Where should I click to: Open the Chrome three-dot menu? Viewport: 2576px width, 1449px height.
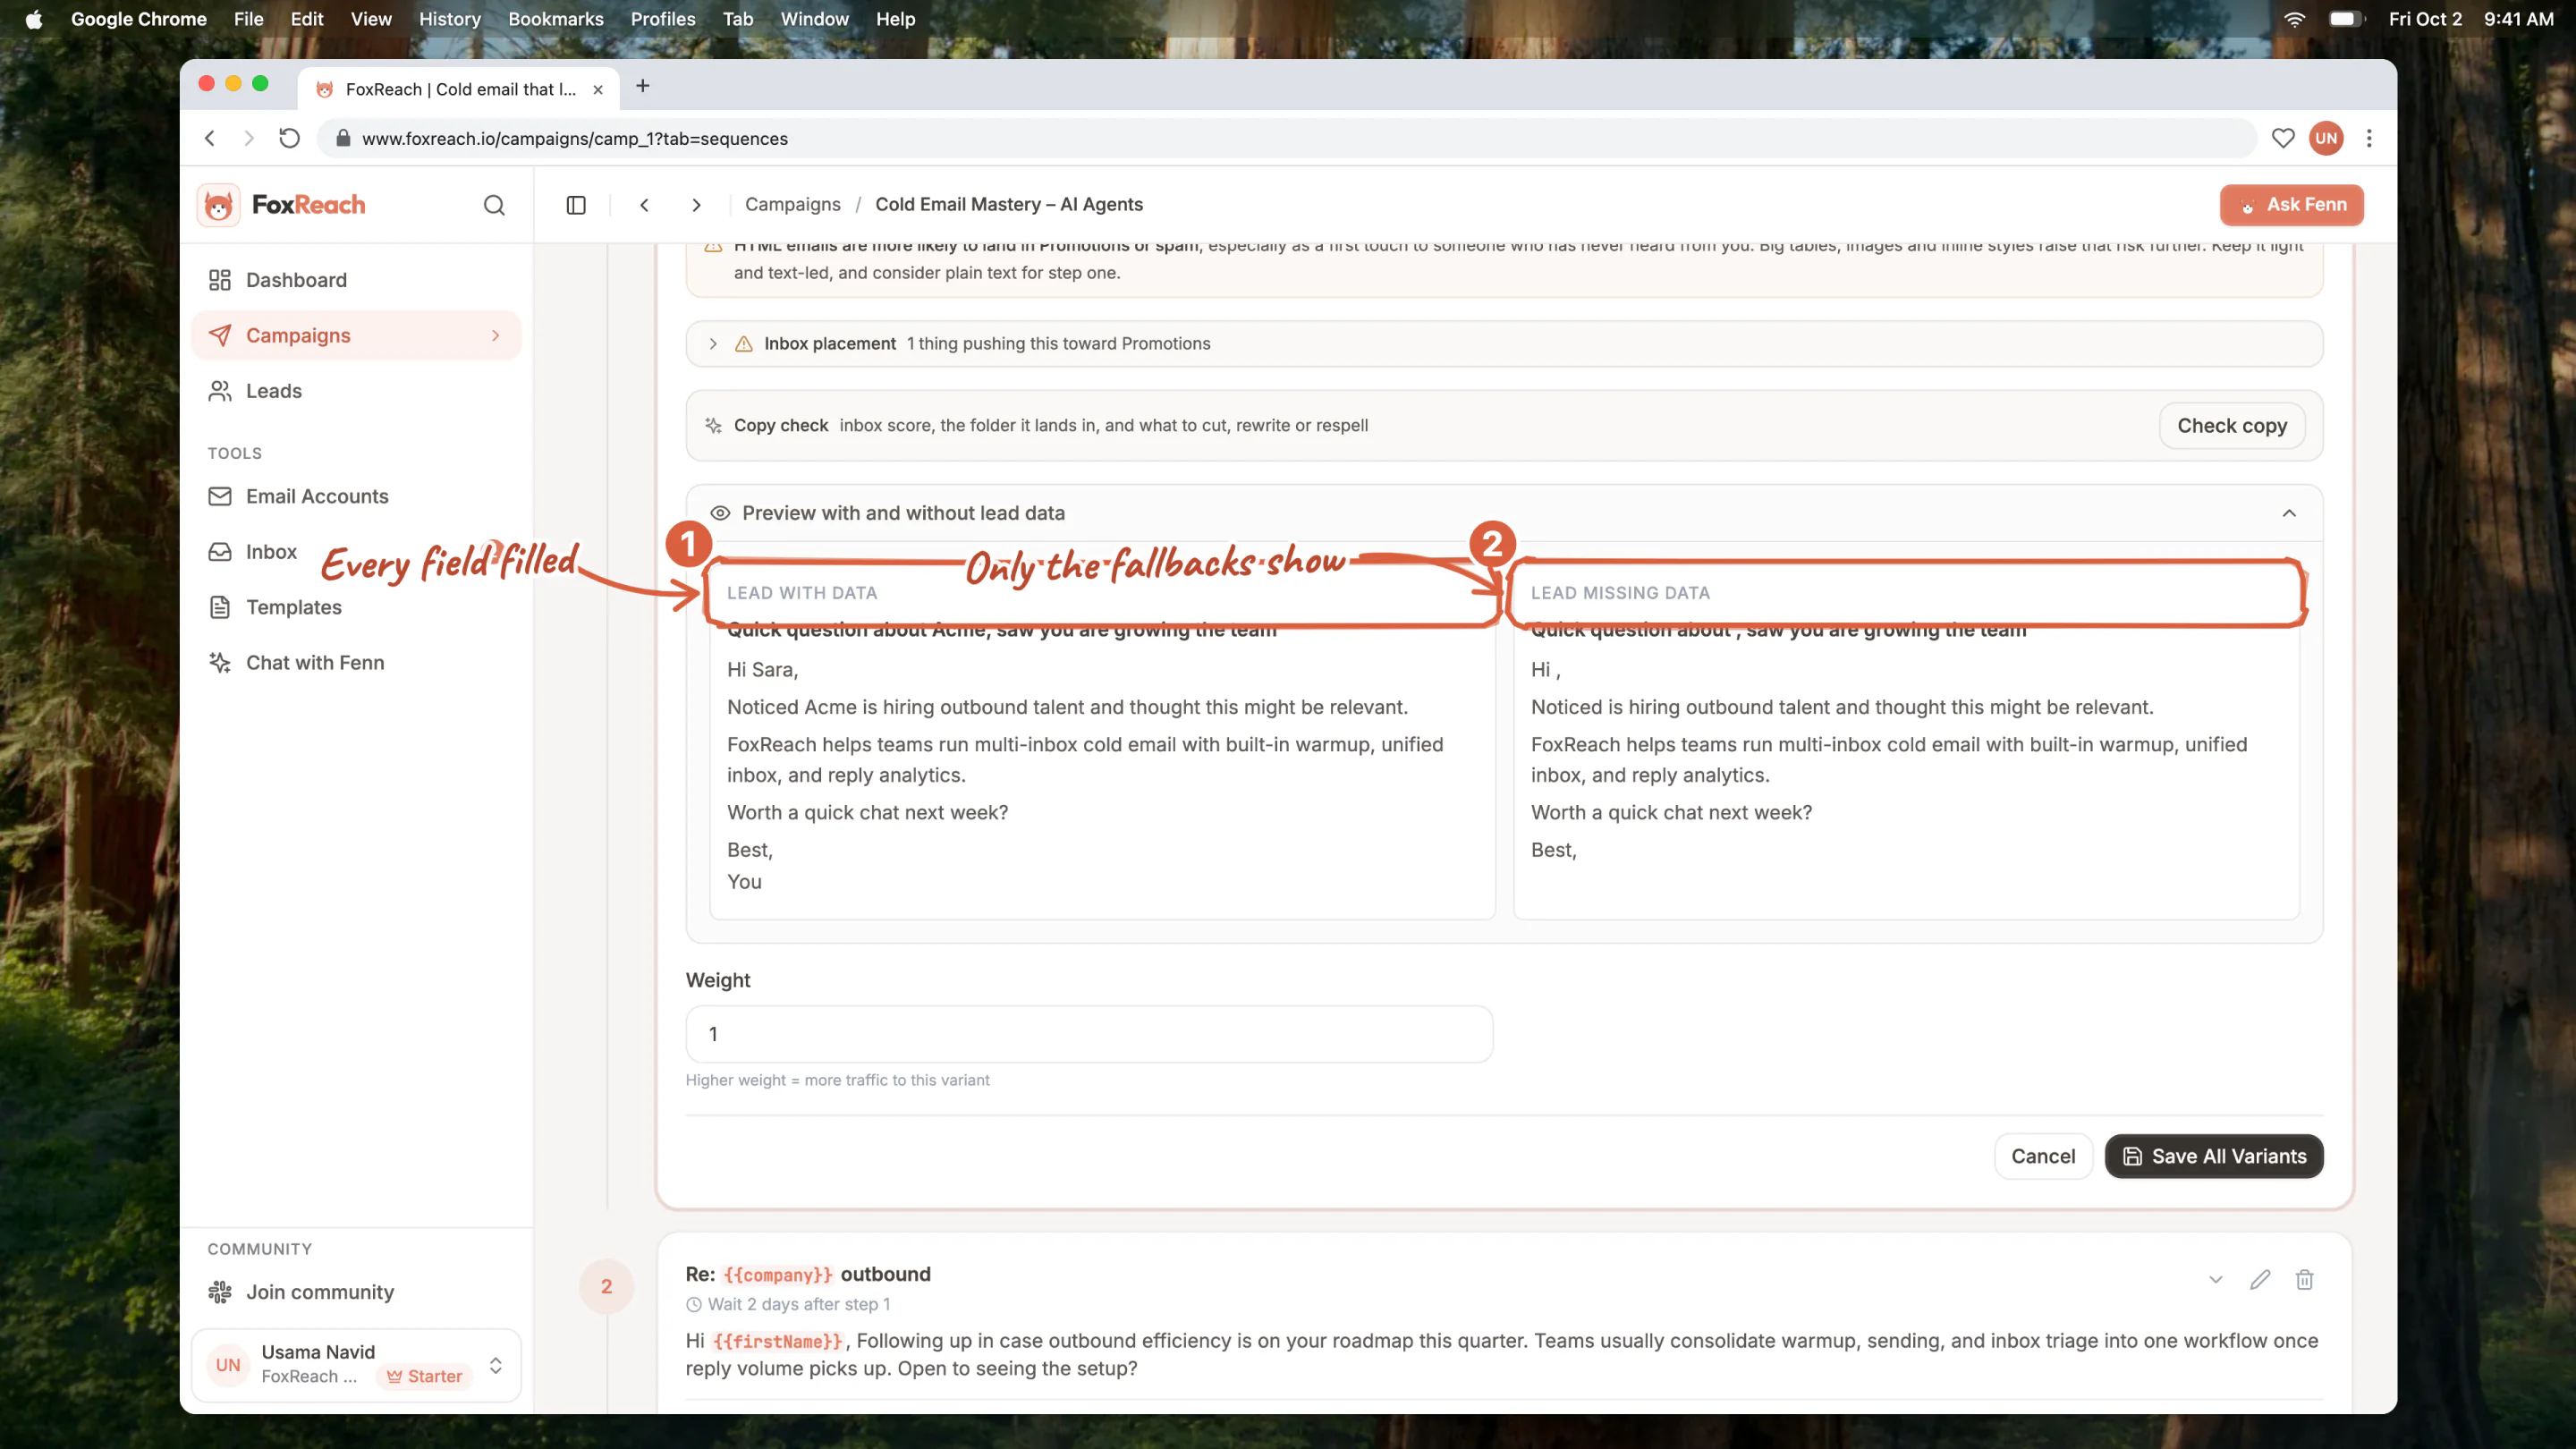2369,139
